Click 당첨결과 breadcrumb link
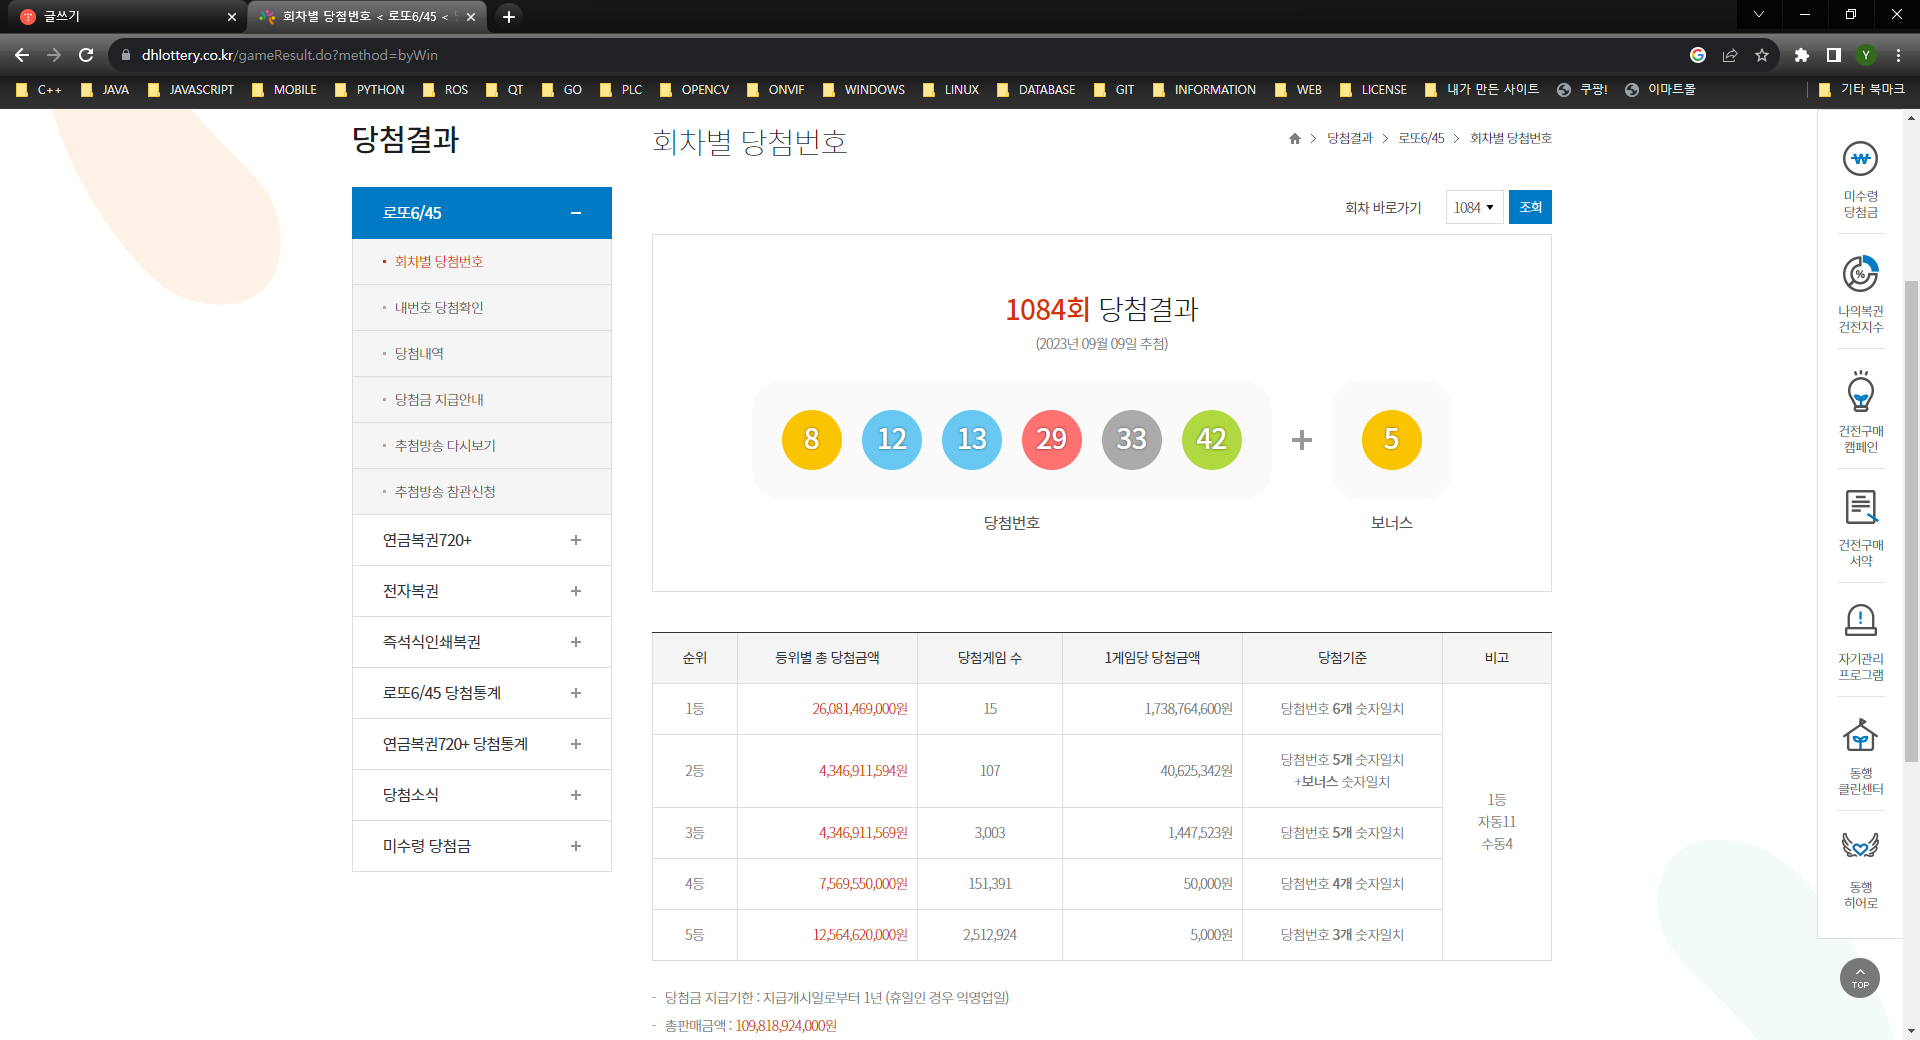The image size is (1920, 1040). (x=1350, y=139)
